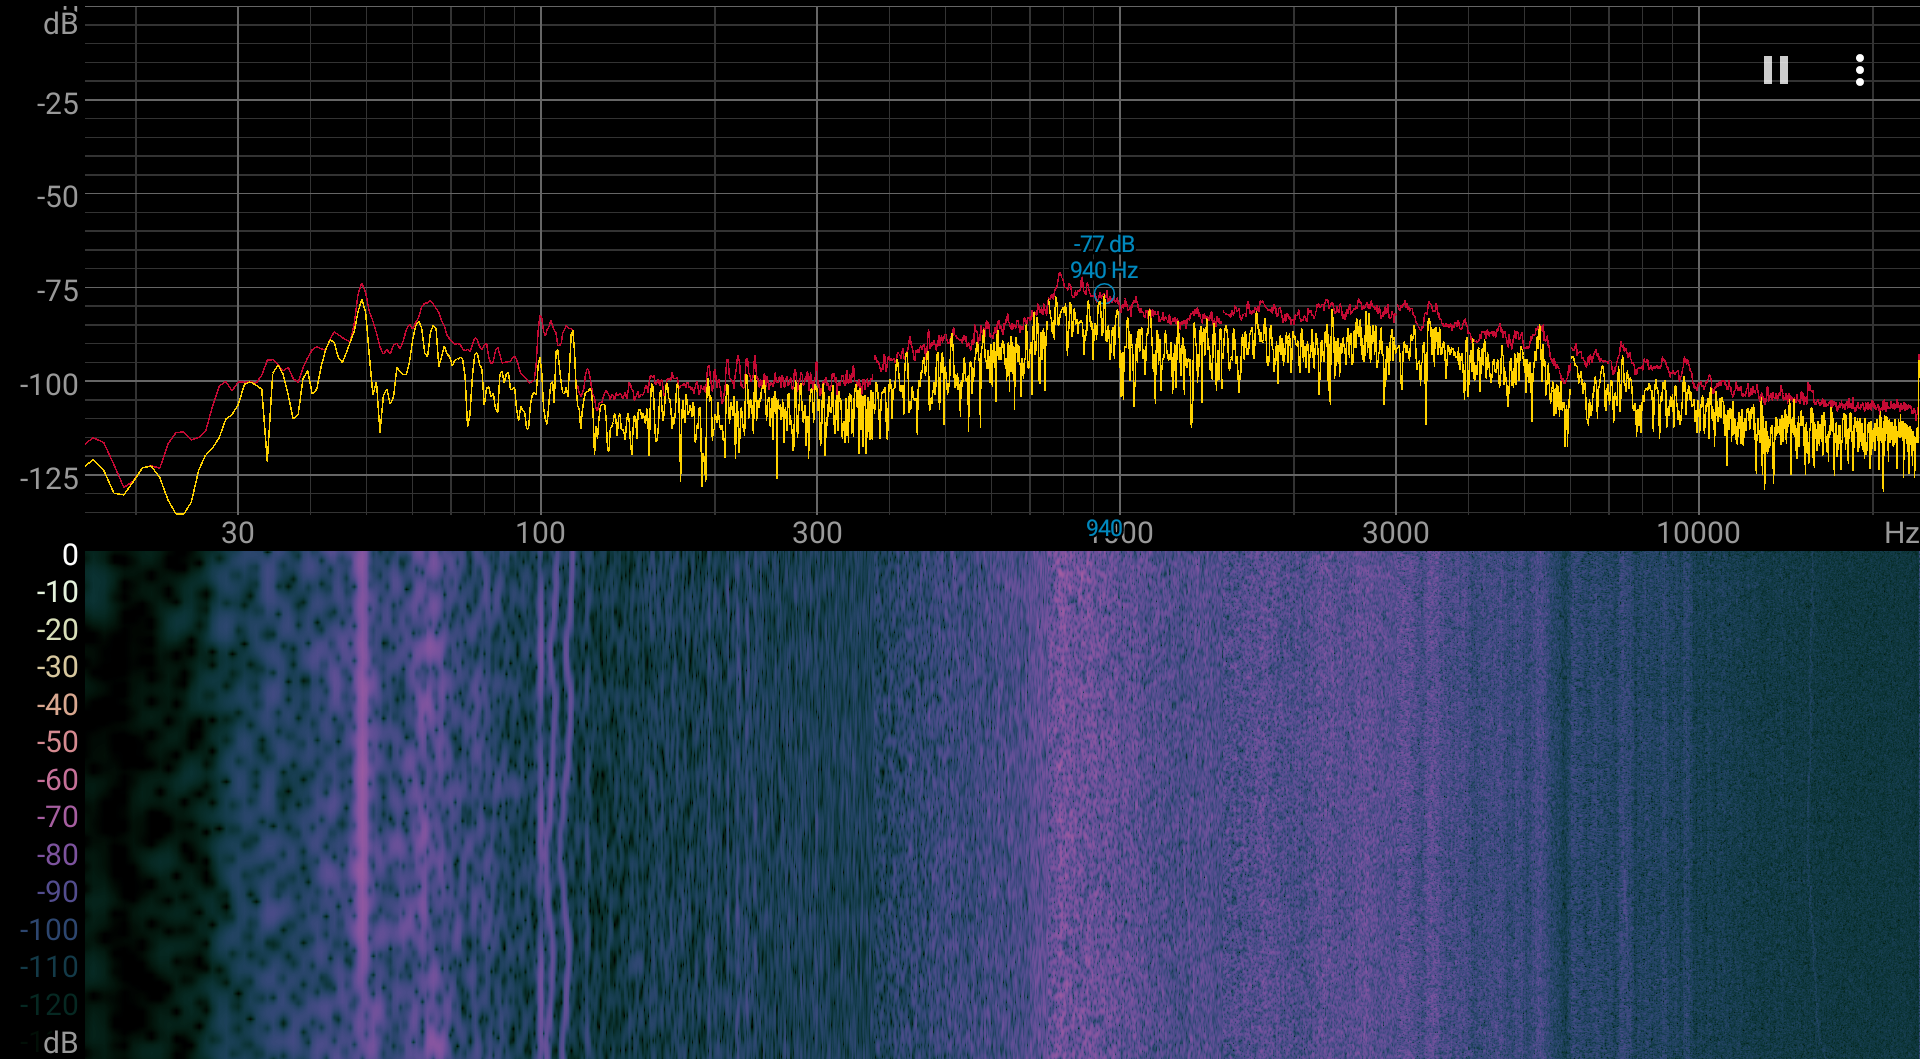1920x1059 pixels.
Task: Click the 30 Hz frequency axis label
Action: pos(238,532)
